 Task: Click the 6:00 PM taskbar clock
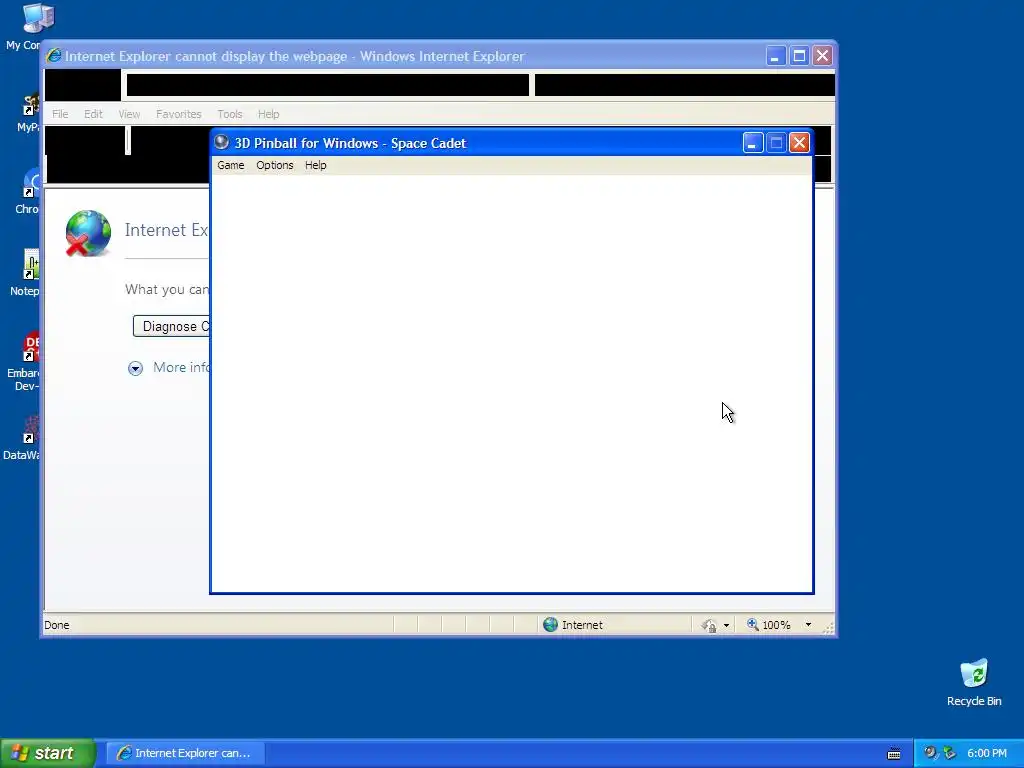tap(987, 753)
